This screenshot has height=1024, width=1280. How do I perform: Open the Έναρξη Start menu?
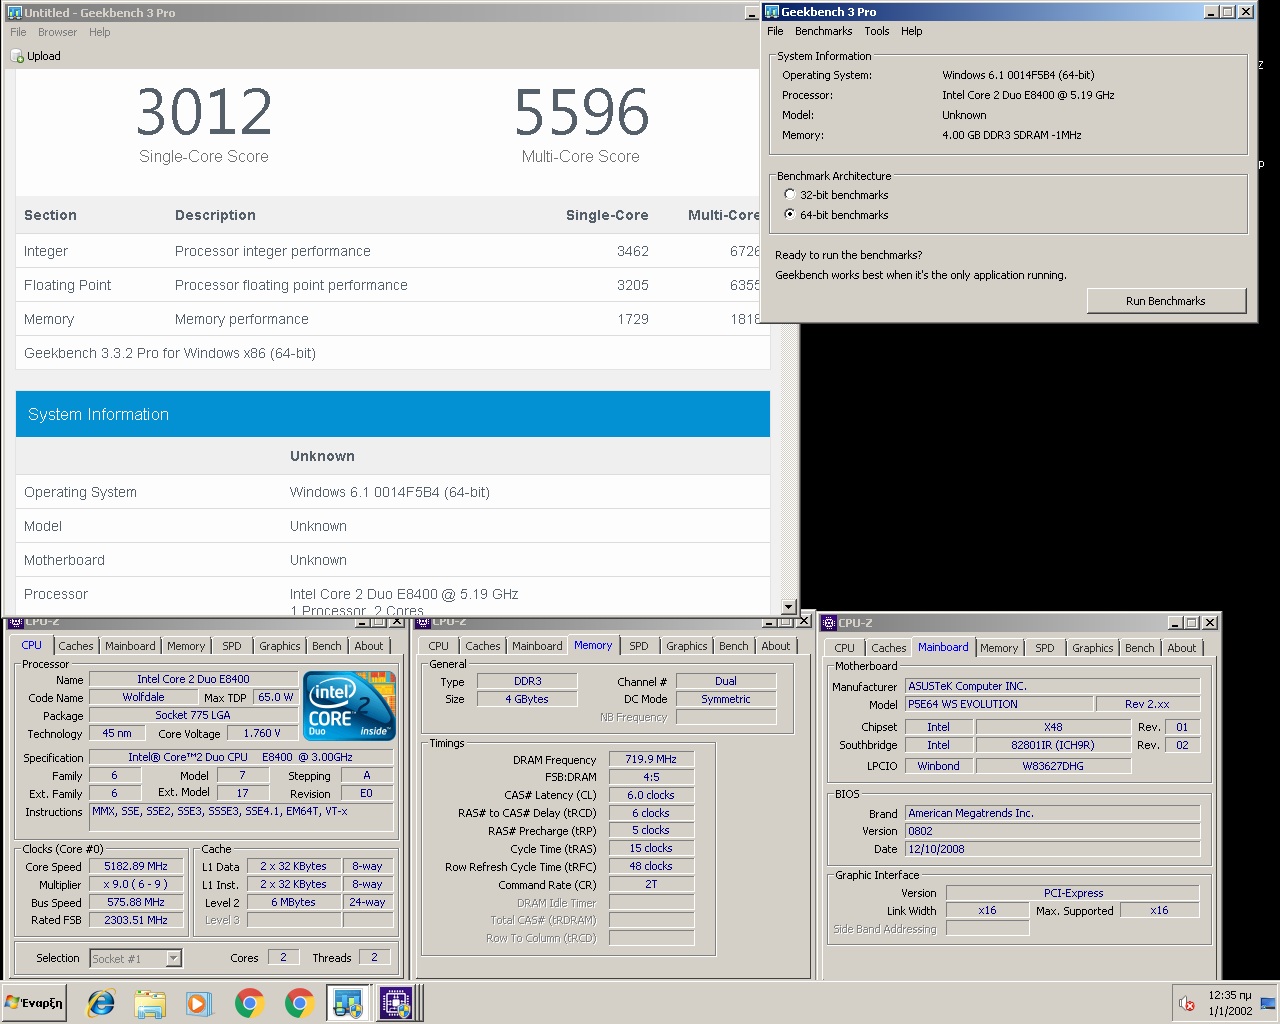click(34, 1003)
